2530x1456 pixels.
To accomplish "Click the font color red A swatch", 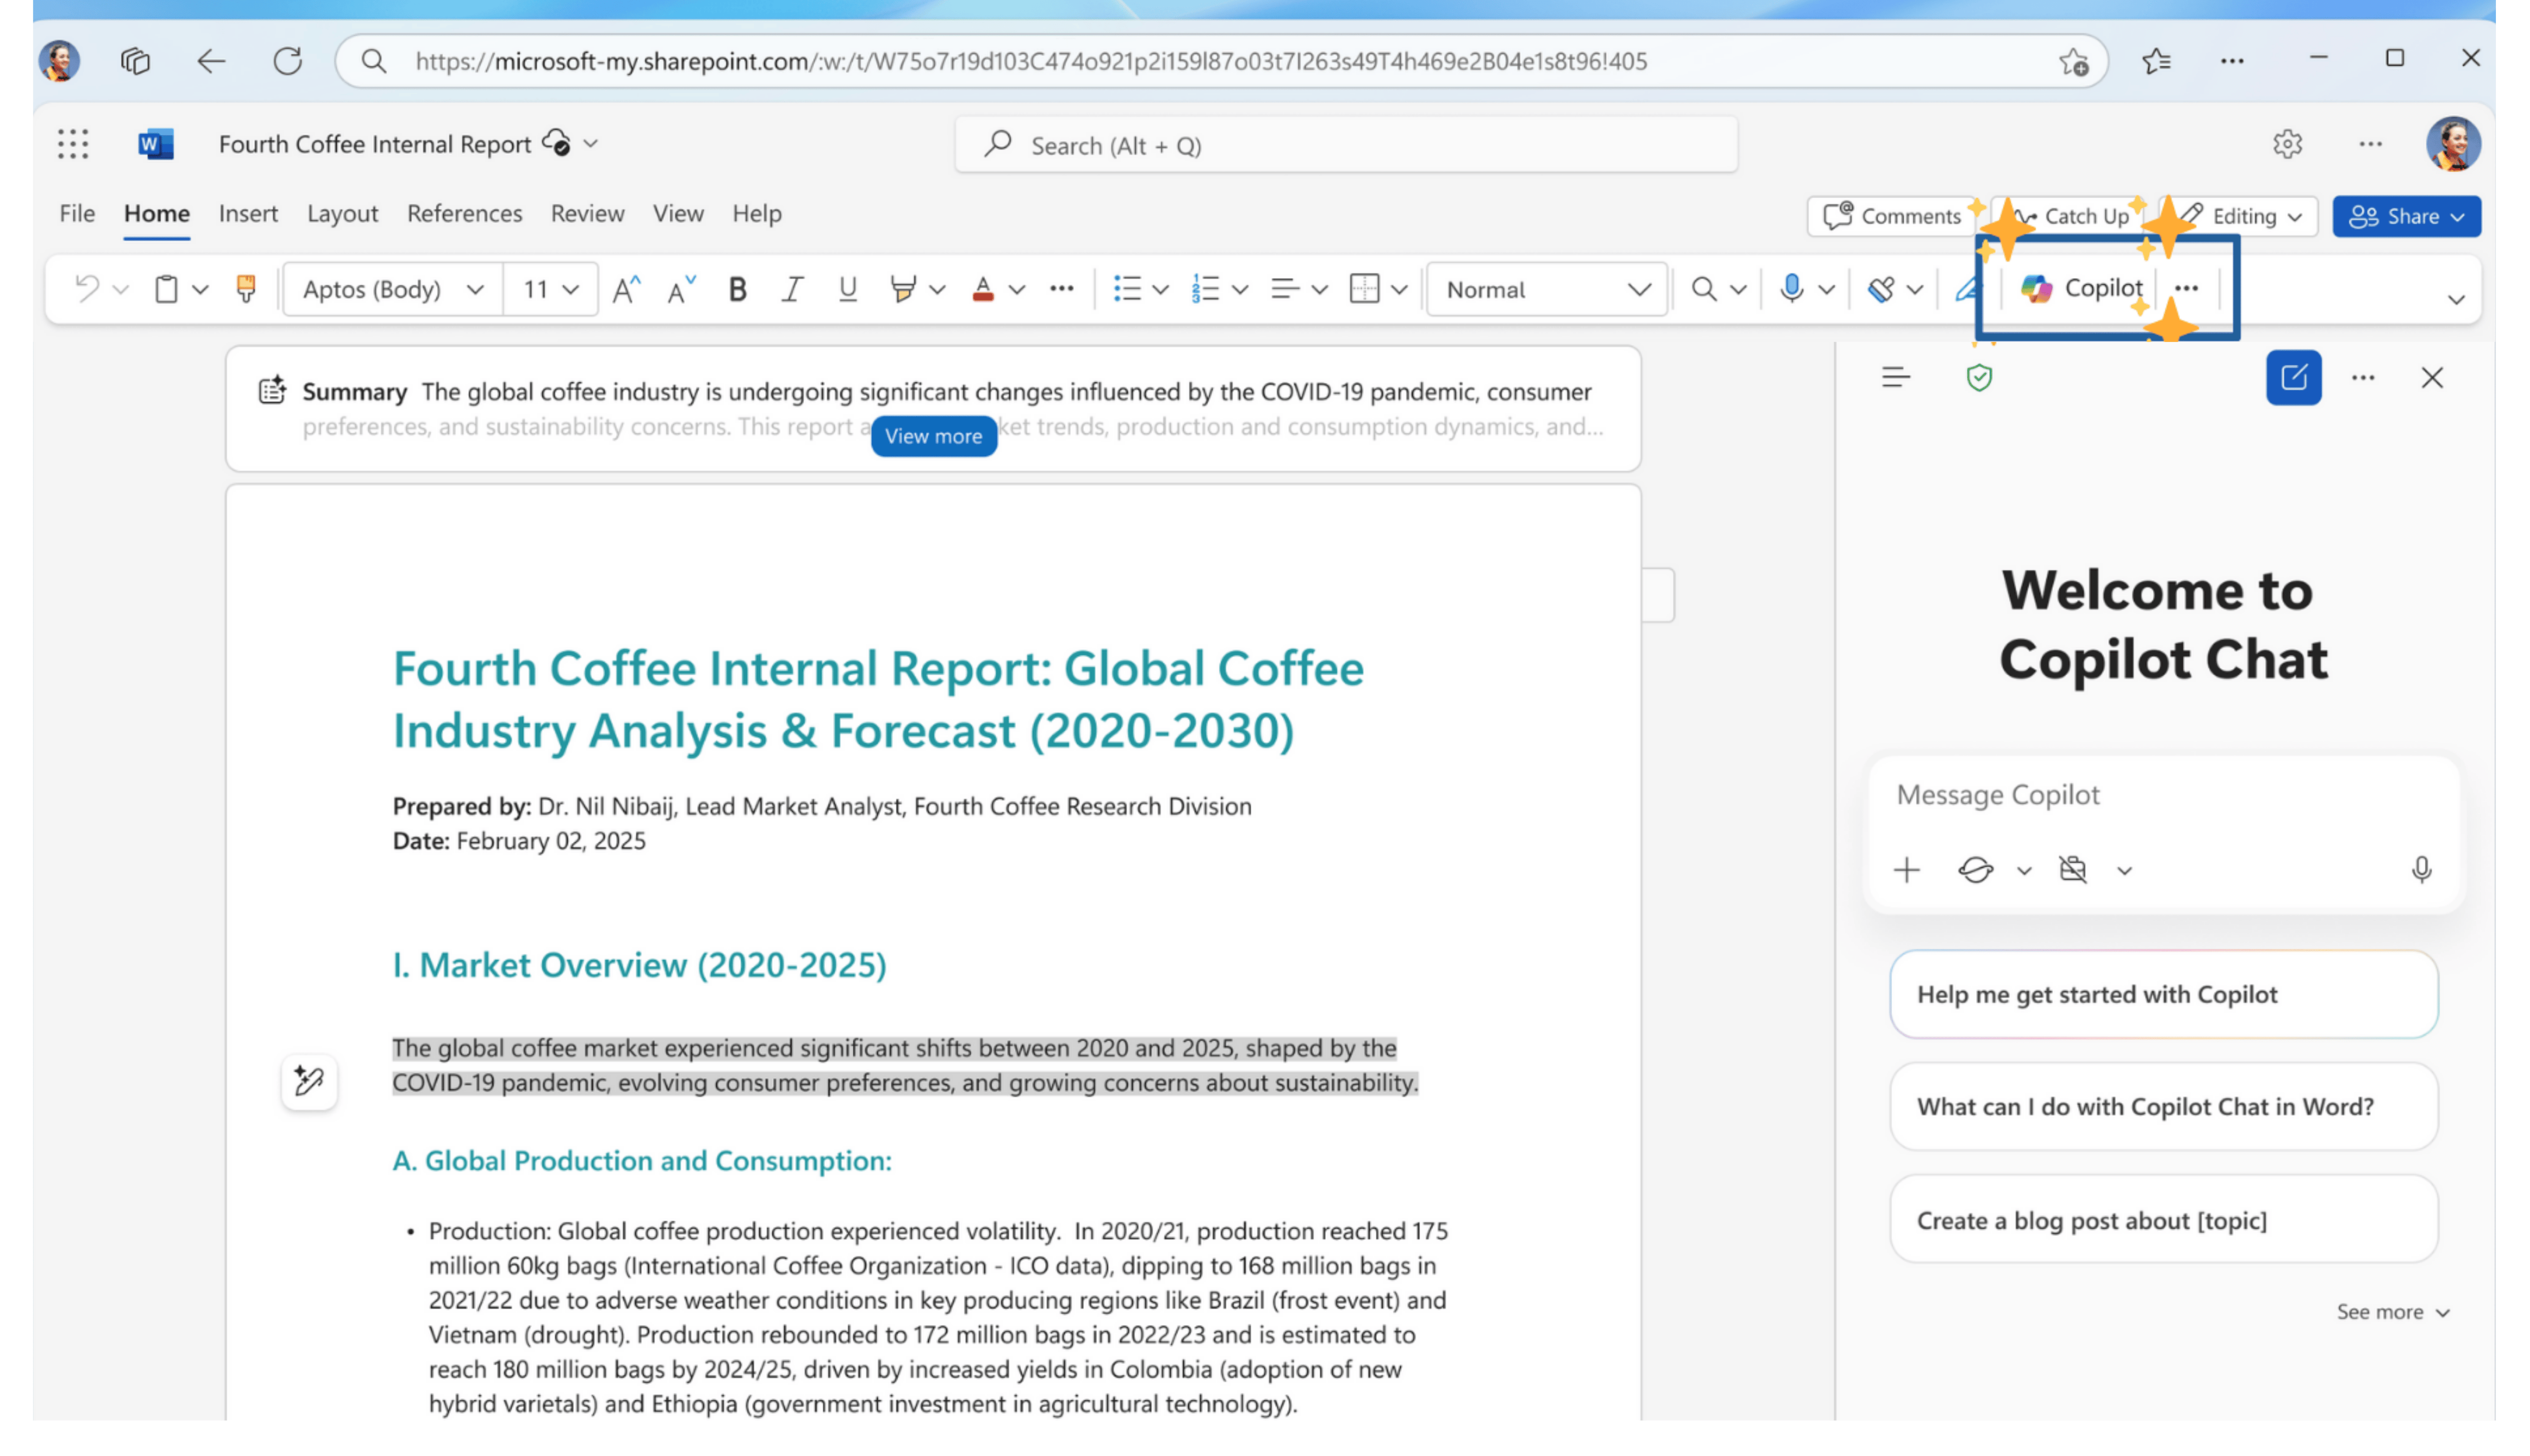I will 982,289.
